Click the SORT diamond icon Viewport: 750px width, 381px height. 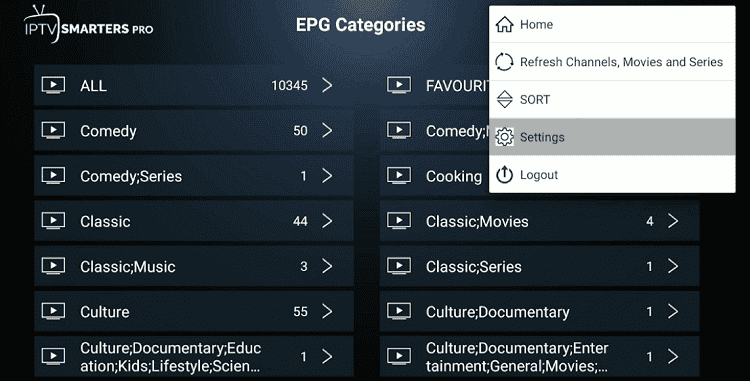point(504,99)
